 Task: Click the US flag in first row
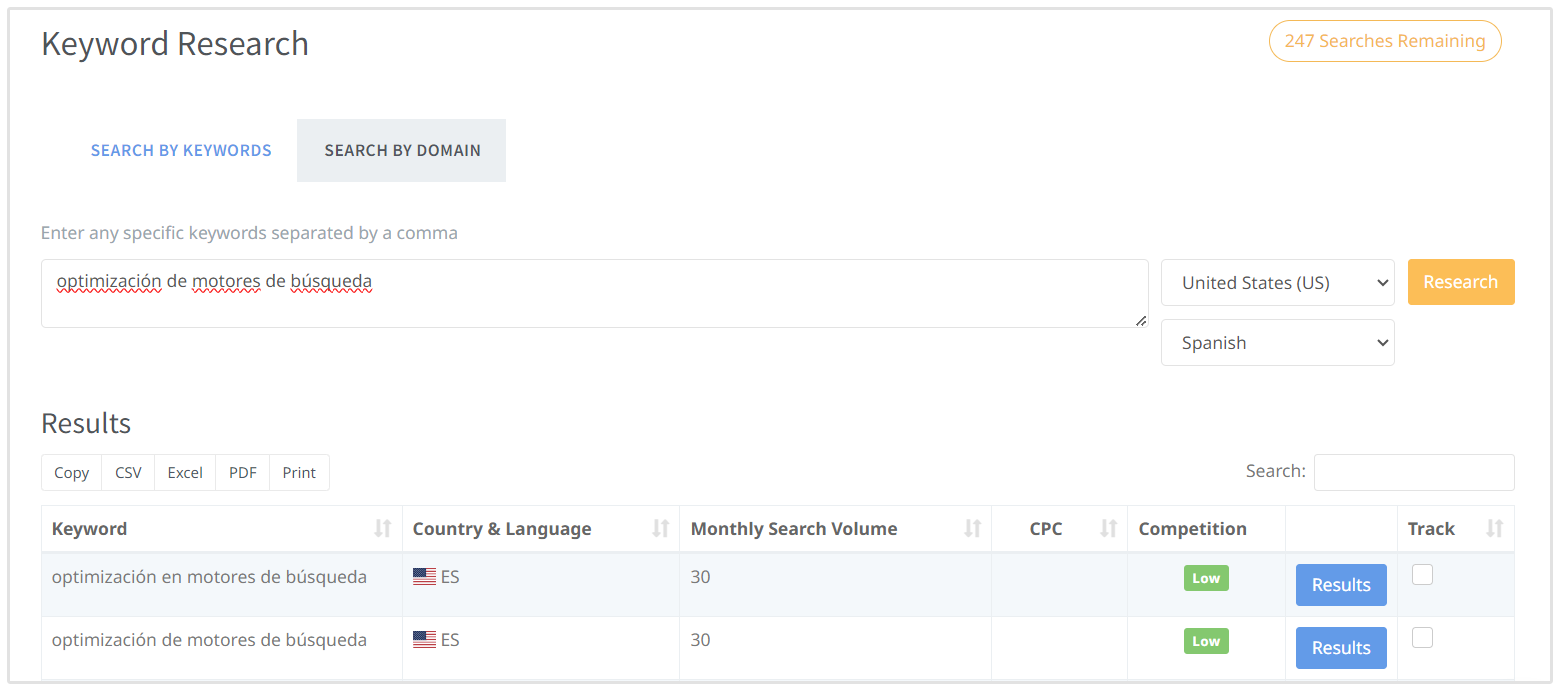point(424,577)
